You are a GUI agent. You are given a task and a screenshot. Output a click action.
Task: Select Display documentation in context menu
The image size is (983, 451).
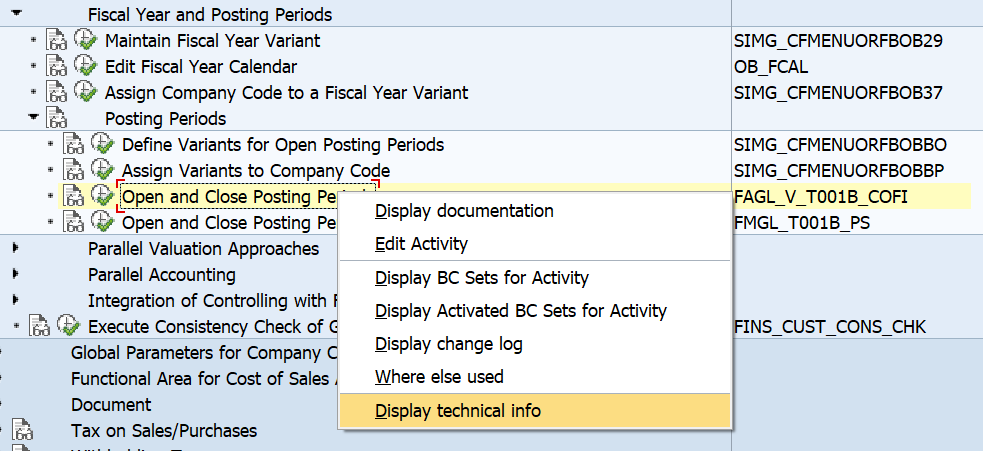coord(463,211)
